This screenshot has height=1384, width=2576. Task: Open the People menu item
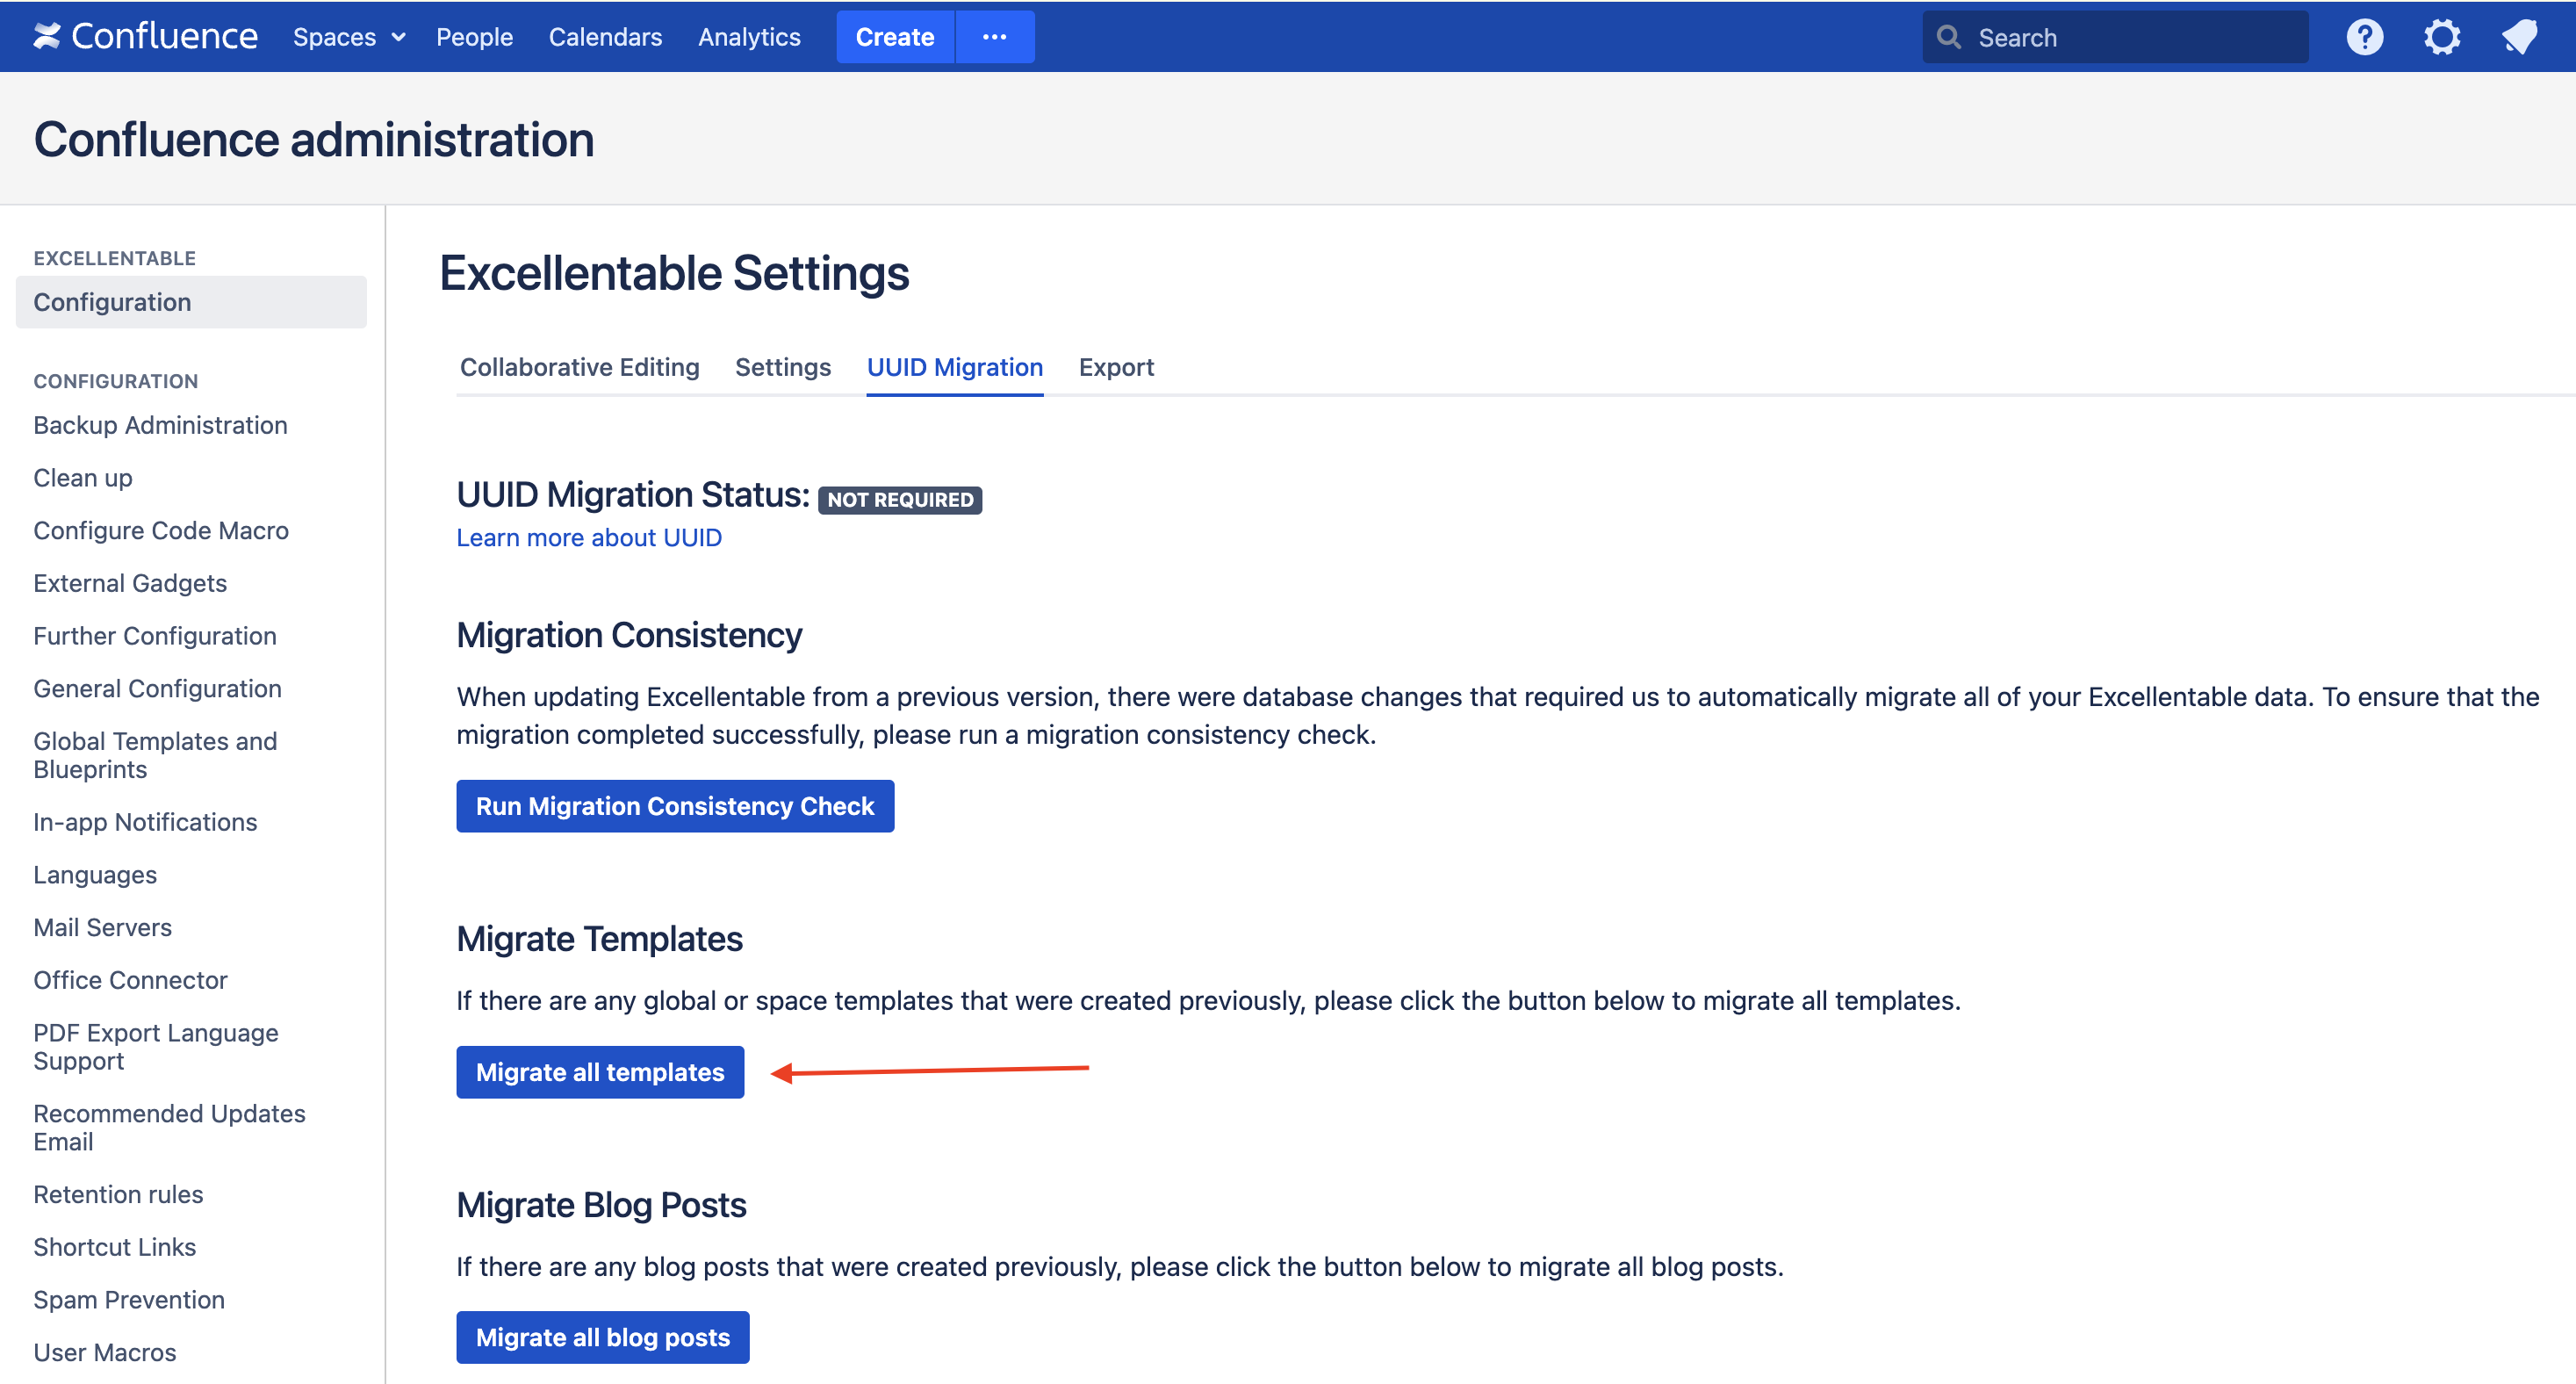click(474, 37)
